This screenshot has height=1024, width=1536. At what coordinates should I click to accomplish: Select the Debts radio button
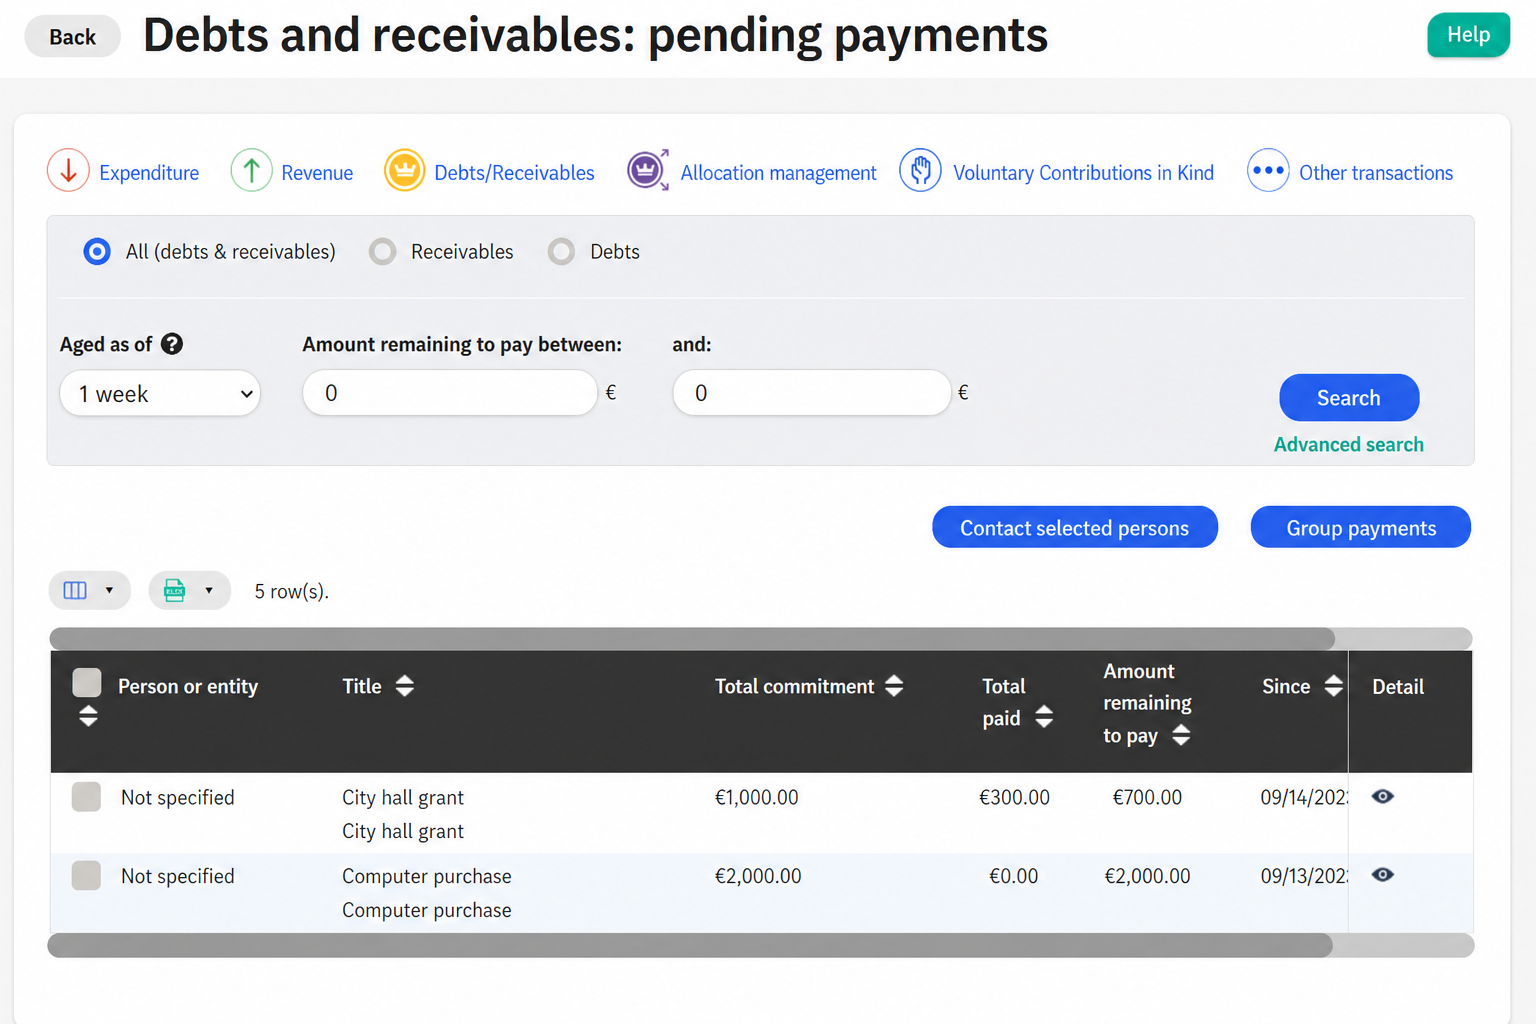[561, 251]
